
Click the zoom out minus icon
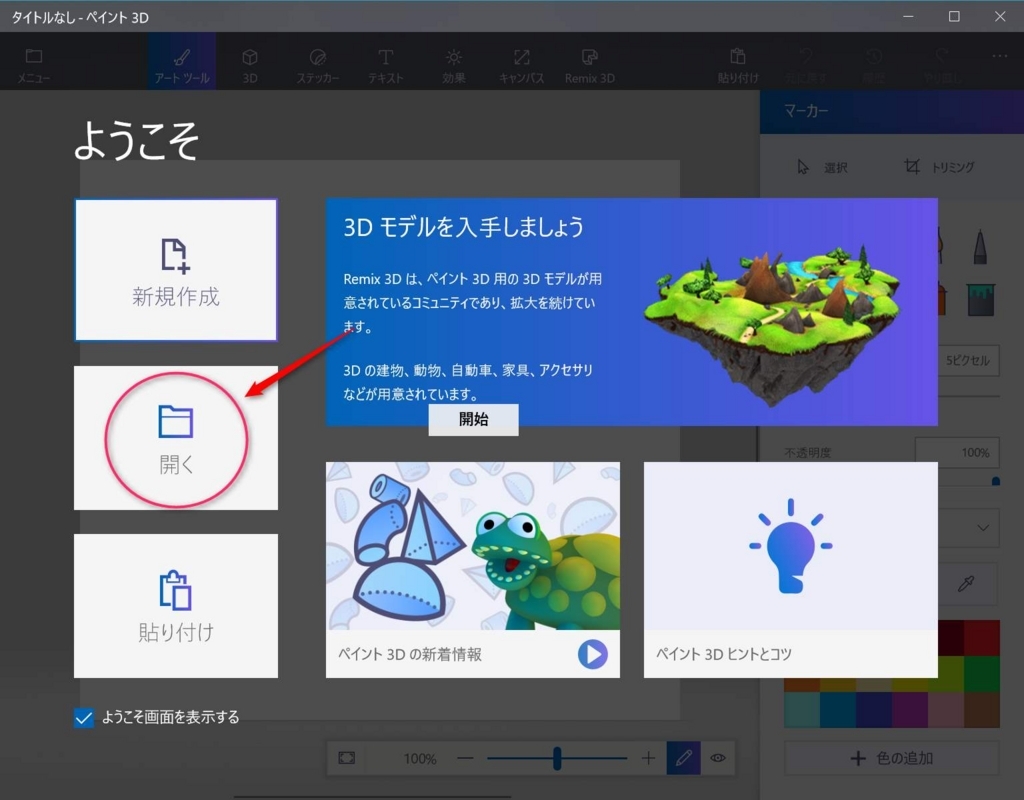click(x=465, y=758)
